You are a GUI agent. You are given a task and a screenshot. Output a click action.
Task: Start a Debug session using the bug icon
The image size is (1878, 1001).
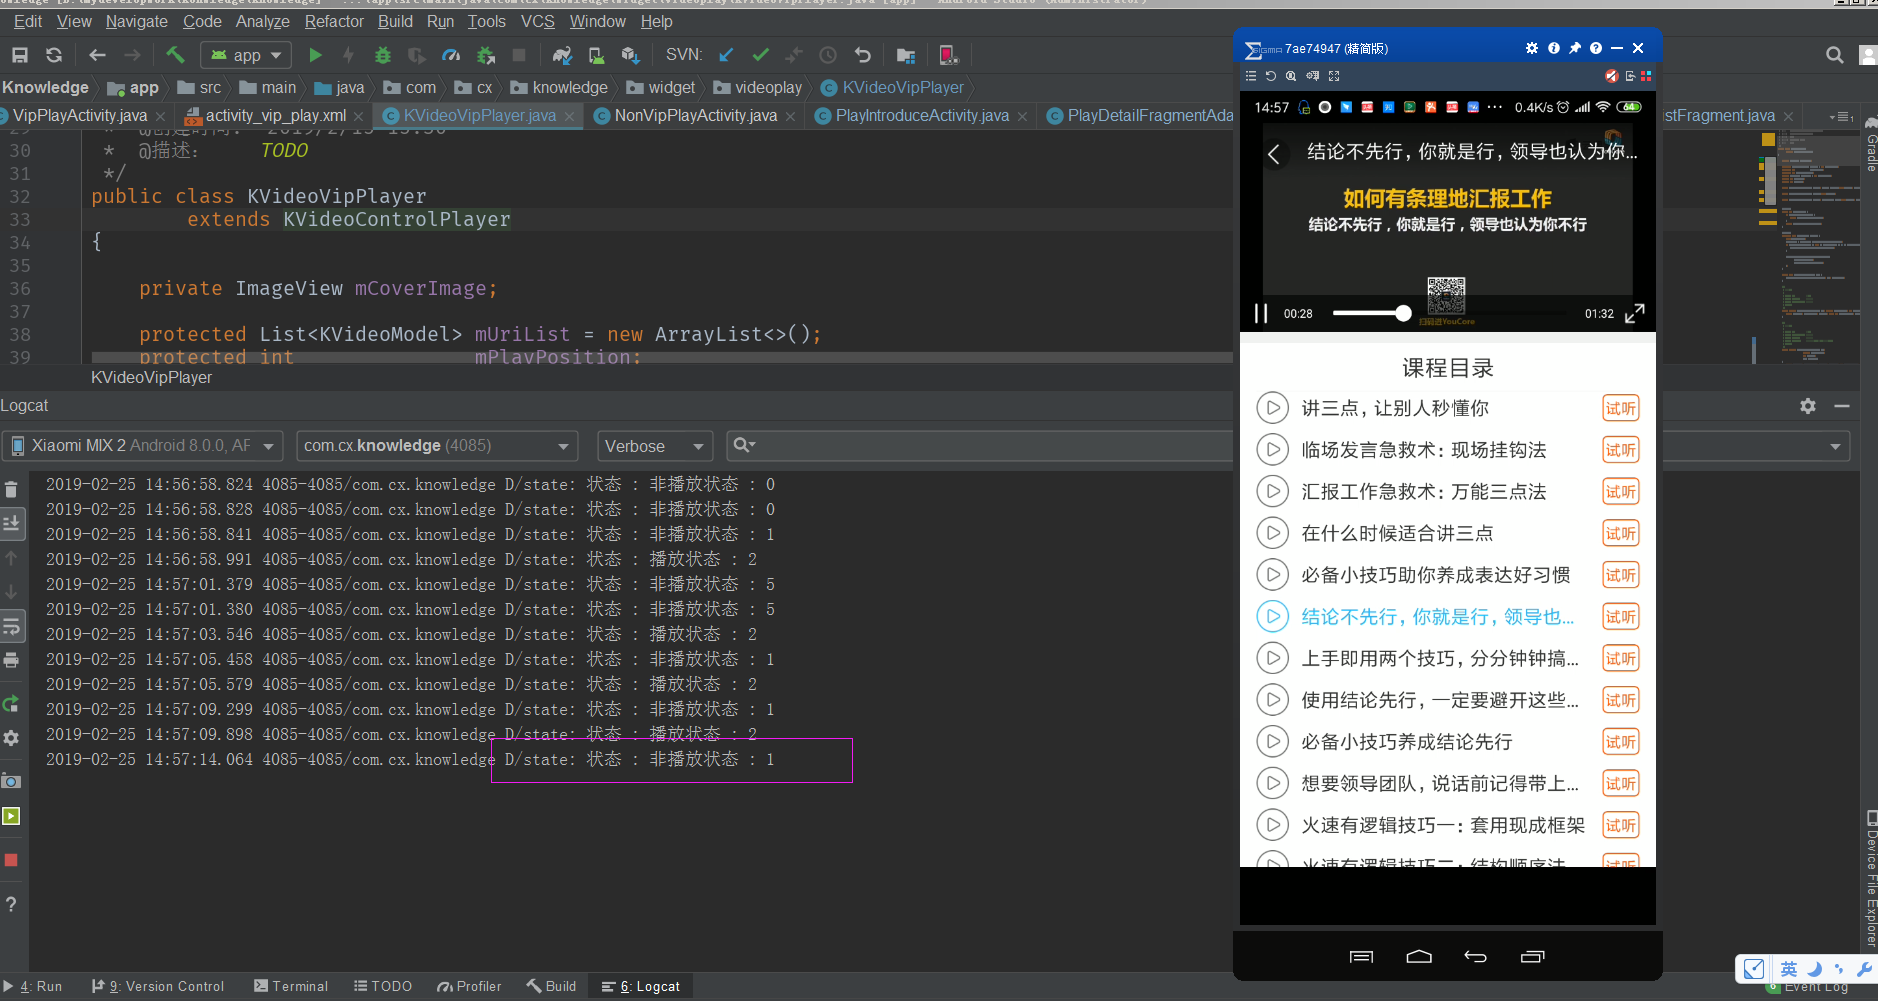(383, 55)
